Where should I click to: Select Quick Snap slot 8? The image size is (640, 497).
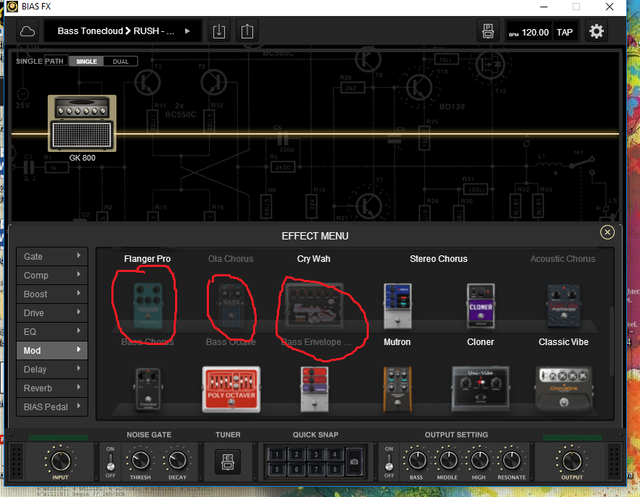335,469
